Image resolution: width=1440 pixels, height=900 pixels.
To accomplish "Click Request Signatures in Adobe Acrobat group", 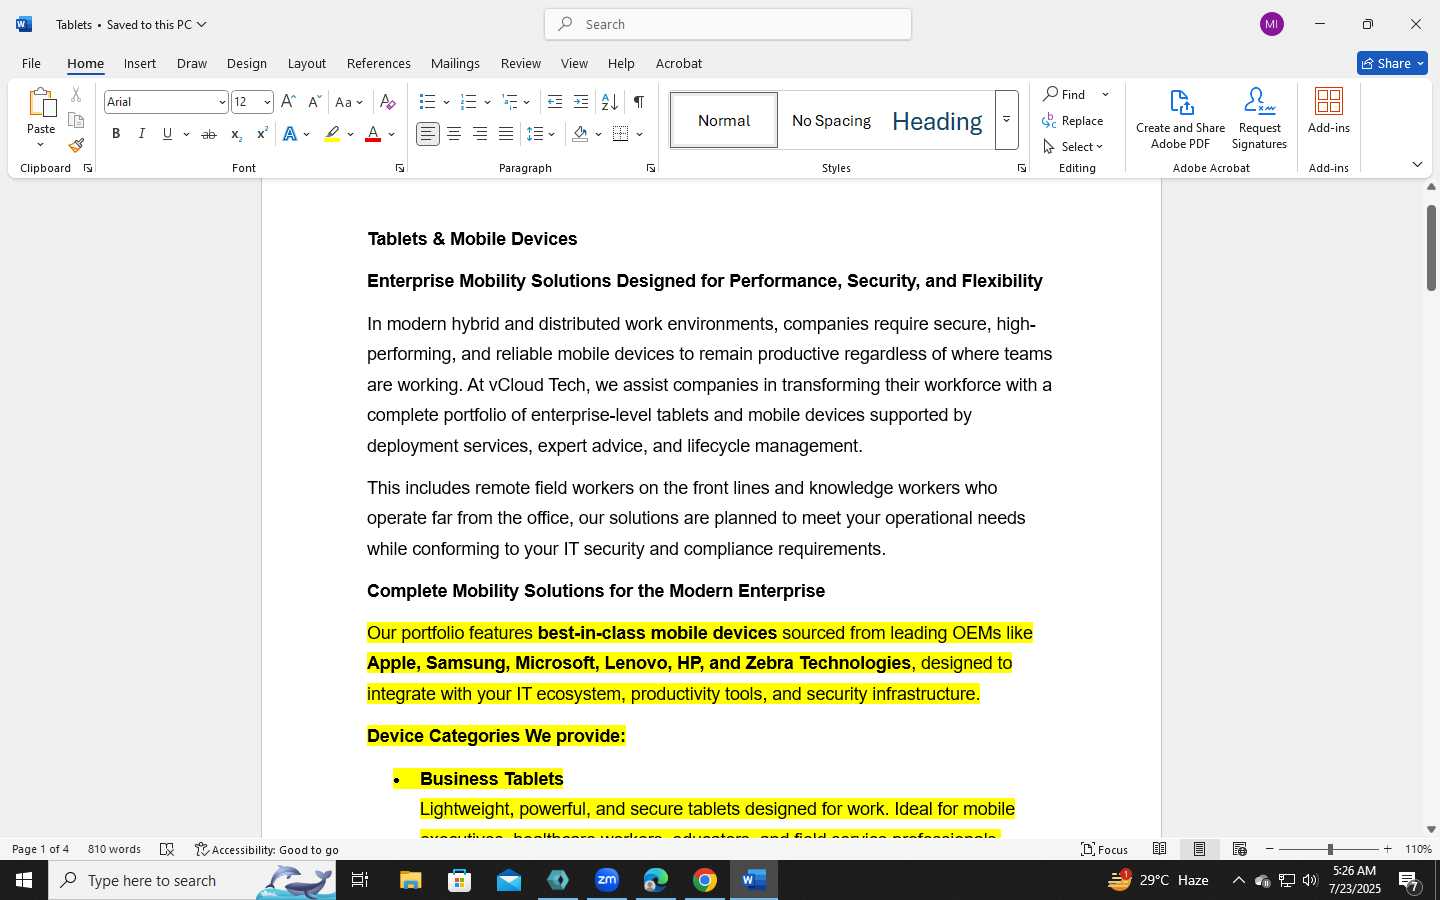I will tap(1259, 119).
